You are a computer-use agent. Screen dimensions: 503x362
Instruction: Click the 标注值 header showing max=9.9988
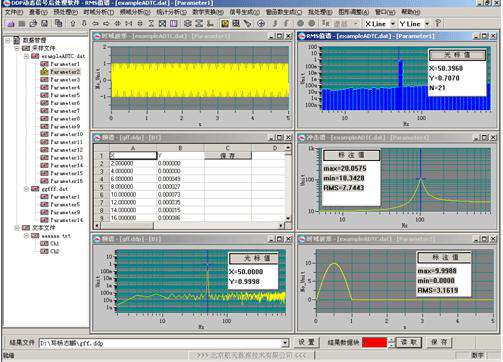coord(445,257)
